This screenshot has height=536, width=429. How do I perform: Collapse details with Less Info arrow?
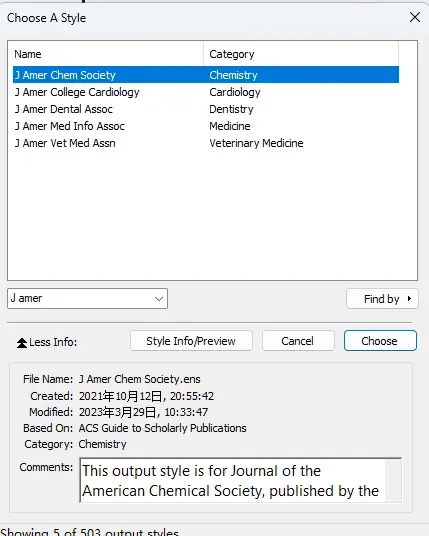[x=22, y=343]
